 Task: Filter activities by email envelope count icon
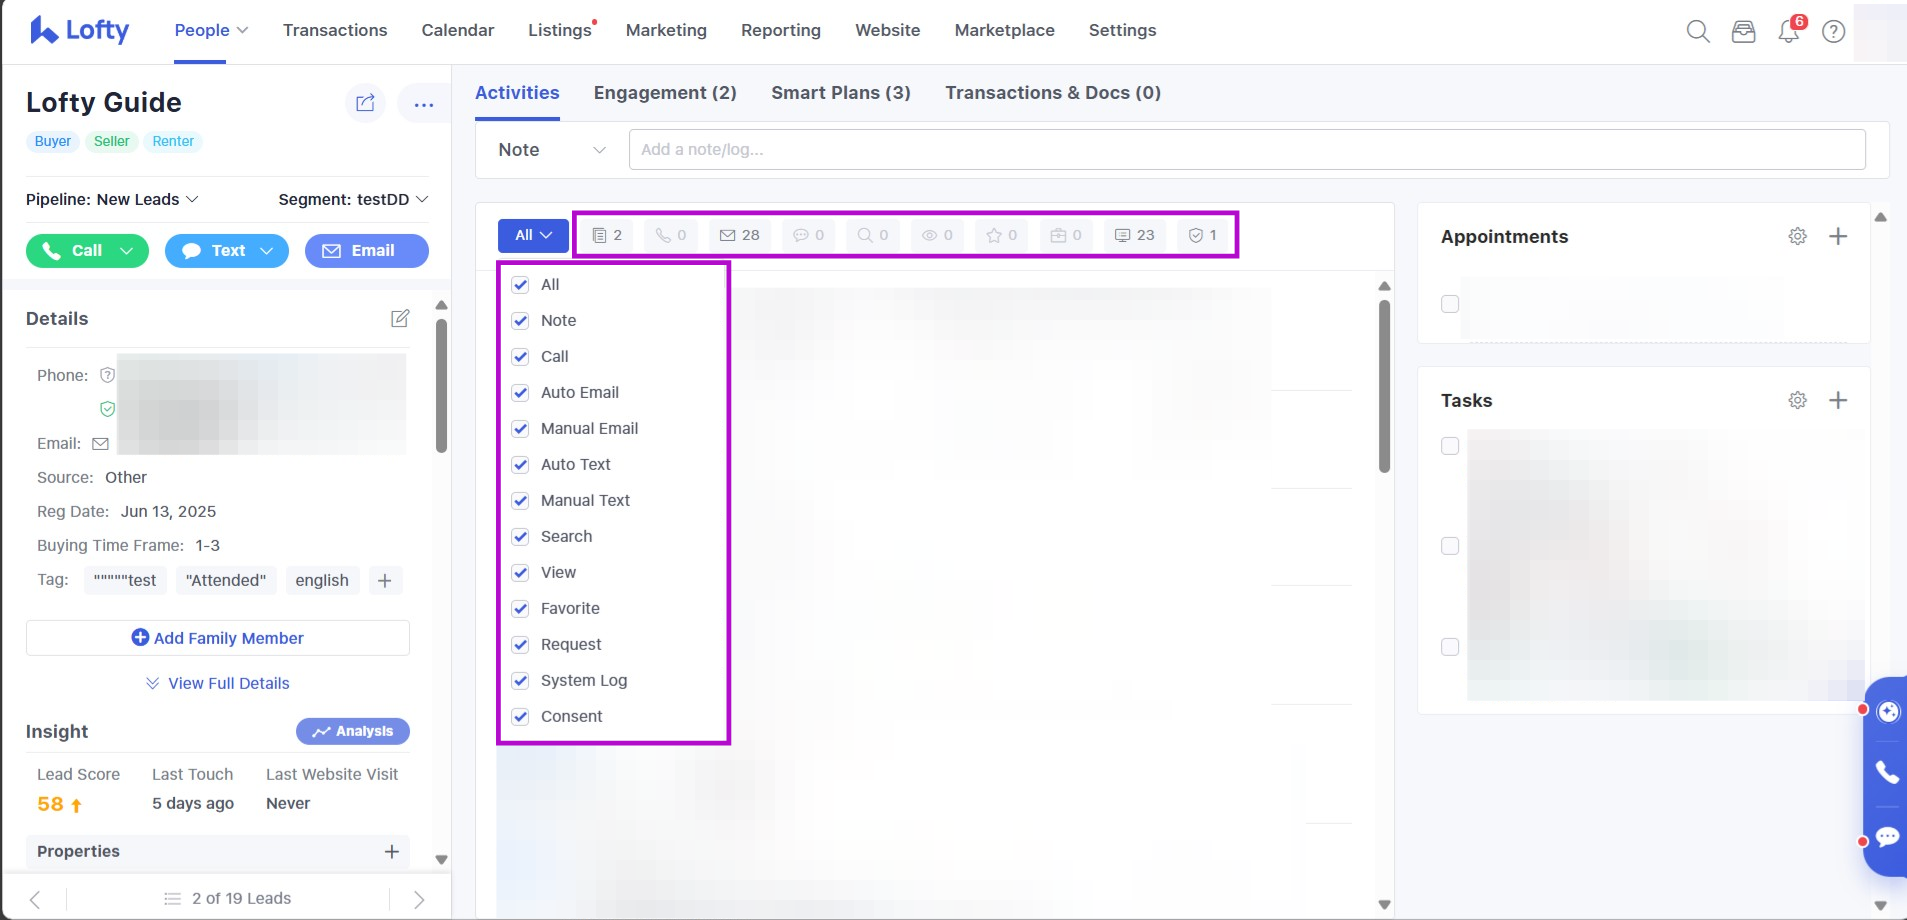pos(739,235)
